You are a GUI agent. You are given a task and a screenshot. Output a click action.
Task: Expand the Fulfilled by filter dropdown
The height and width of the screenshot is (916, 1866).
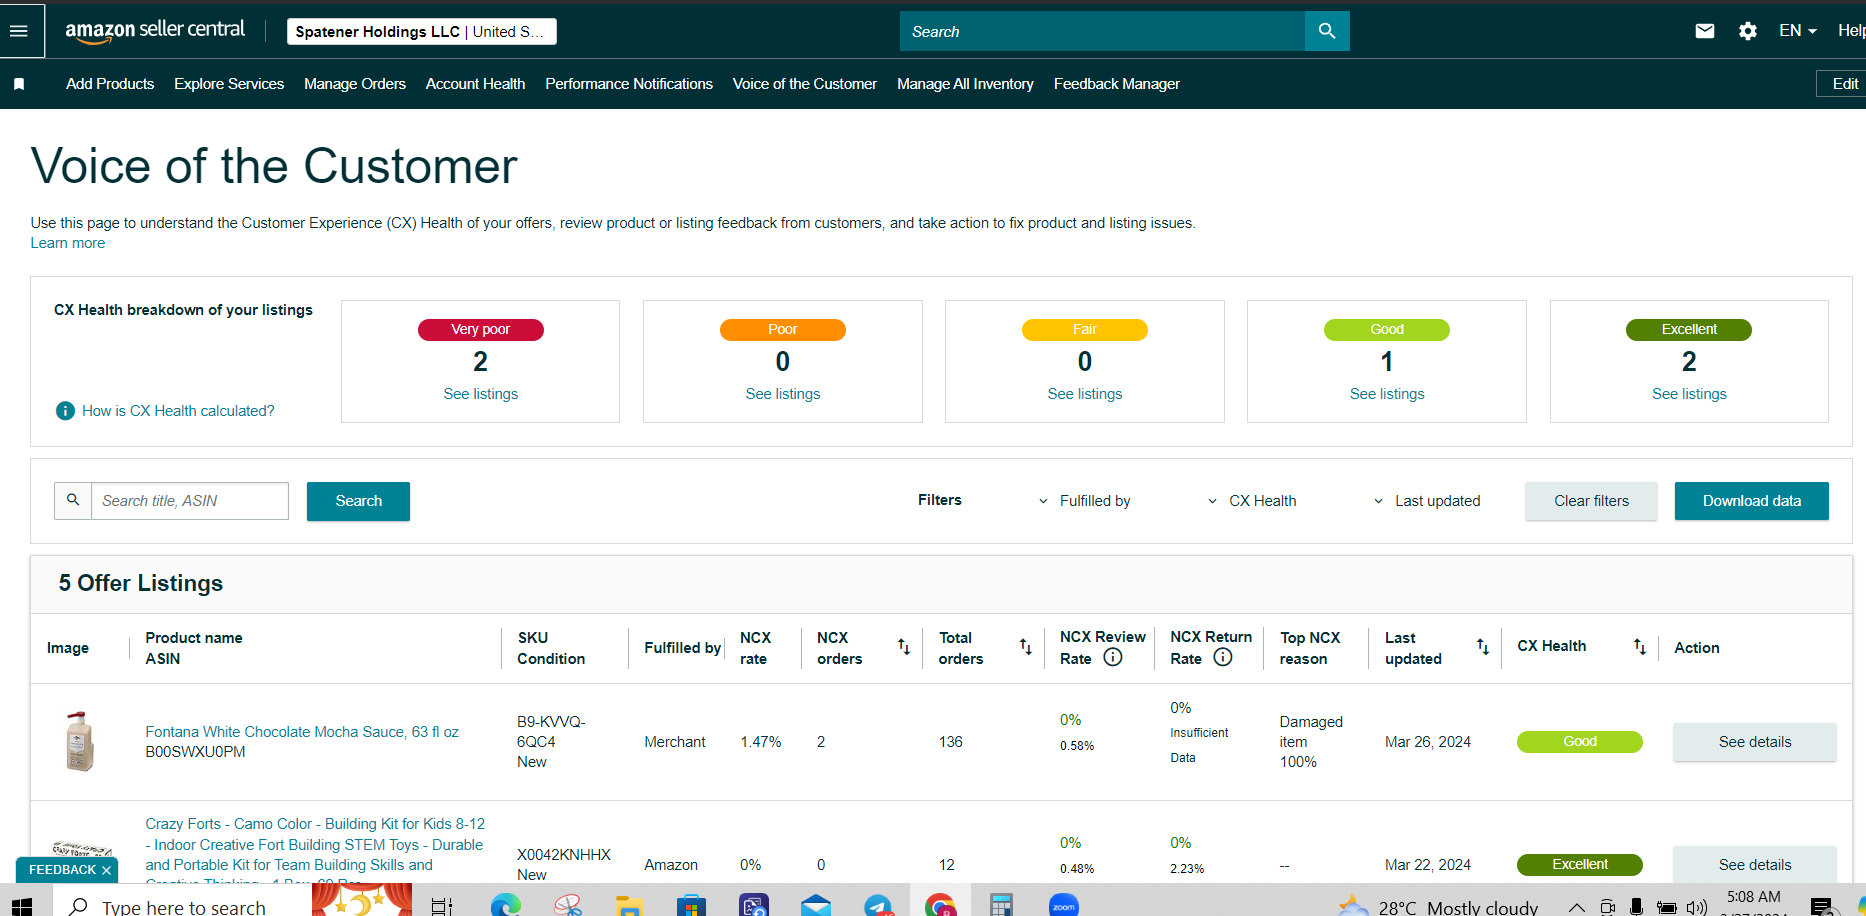tap(1084, 501)
